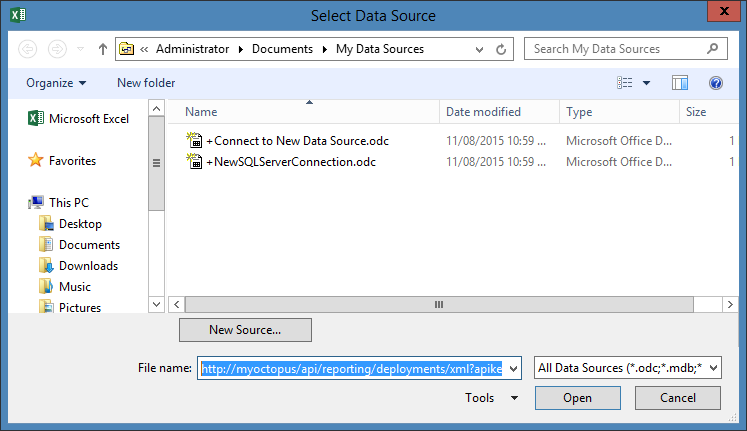747x431 pixels.
Task: Click the New Source... button
Action: (245, 329)
